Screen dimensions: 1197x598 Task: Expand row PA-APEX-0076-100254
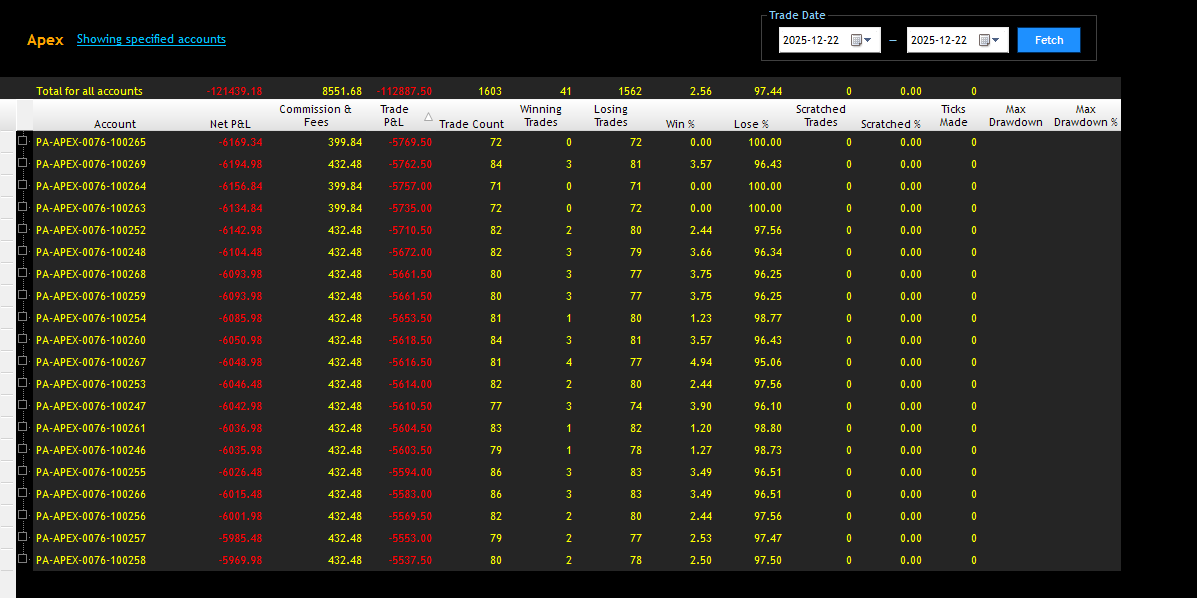(x=23, y=318)
